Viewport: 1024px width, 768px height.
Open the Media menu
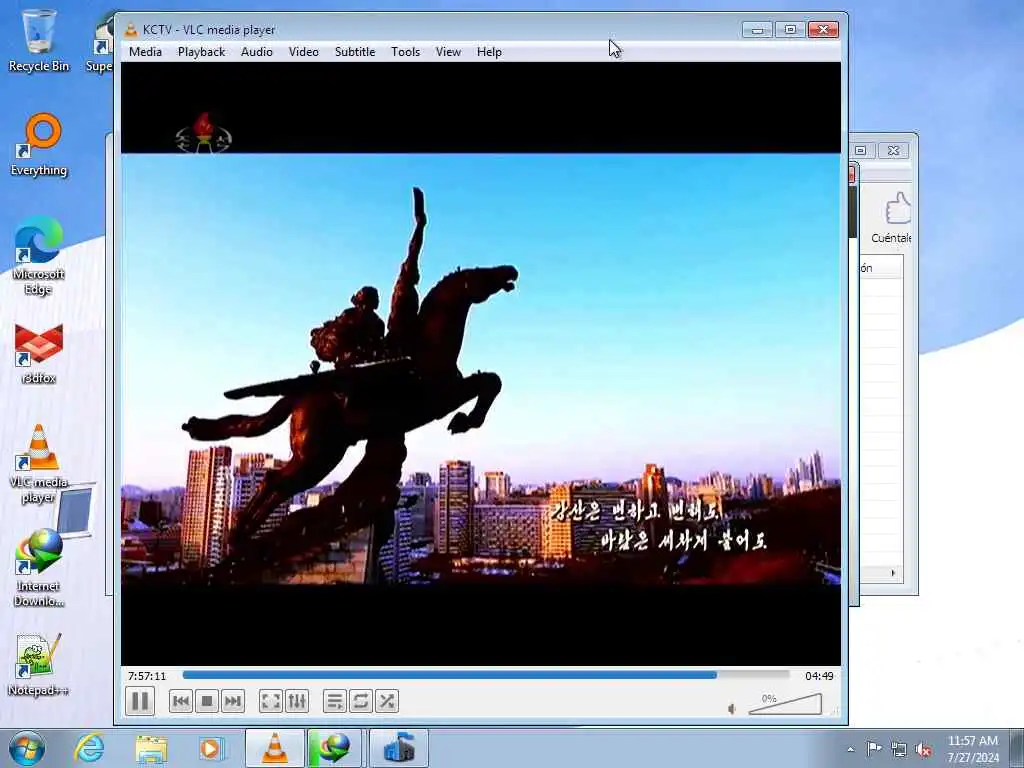145,52
